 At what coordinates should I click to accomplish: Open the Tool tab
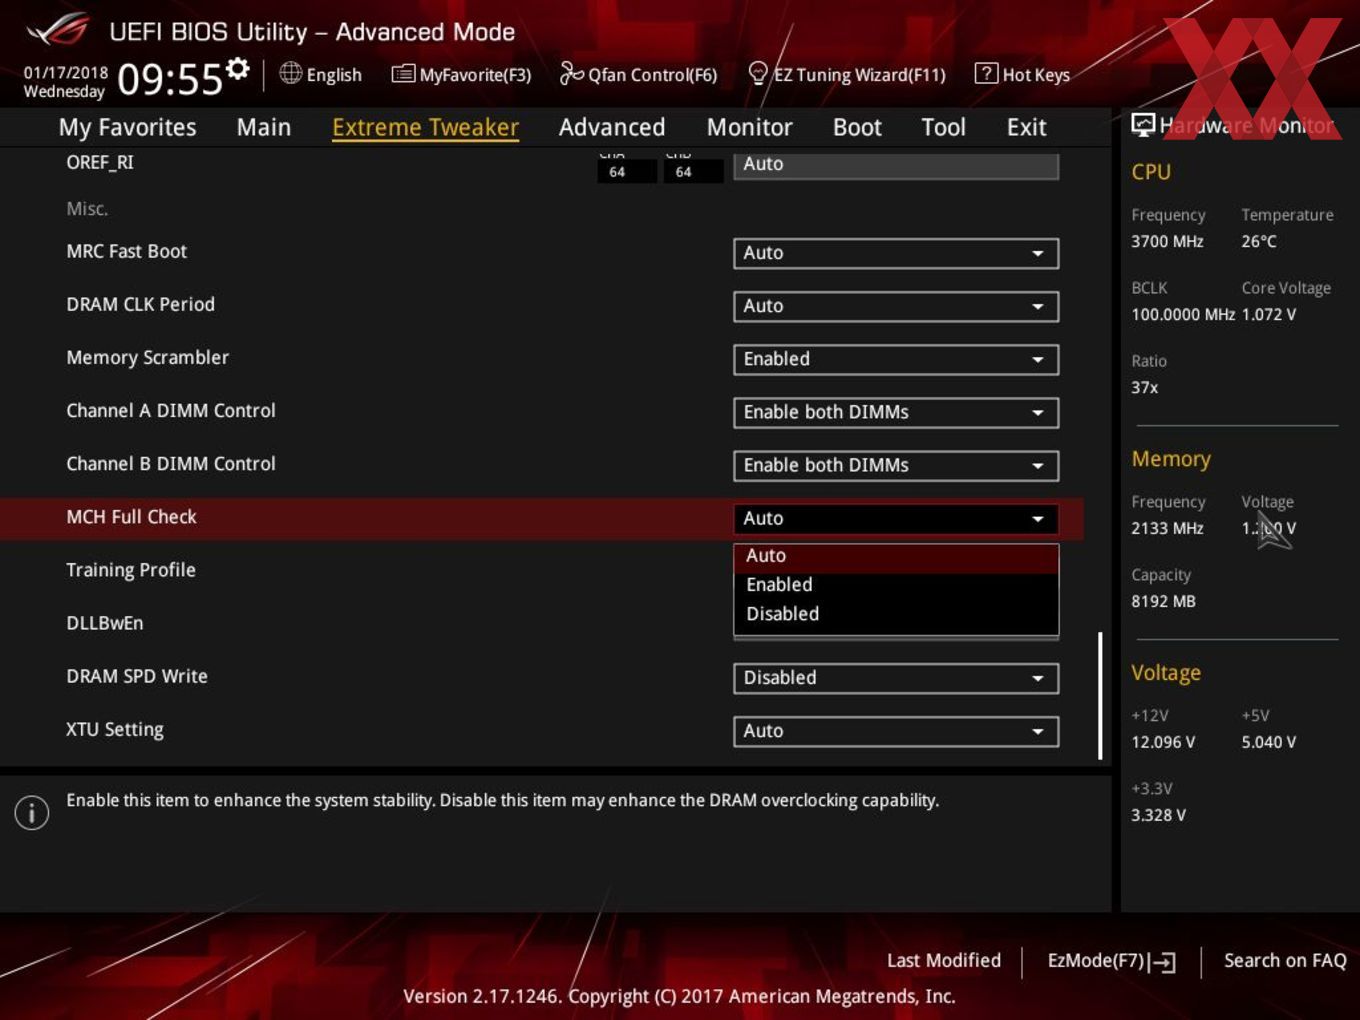(x=943, y=127)
